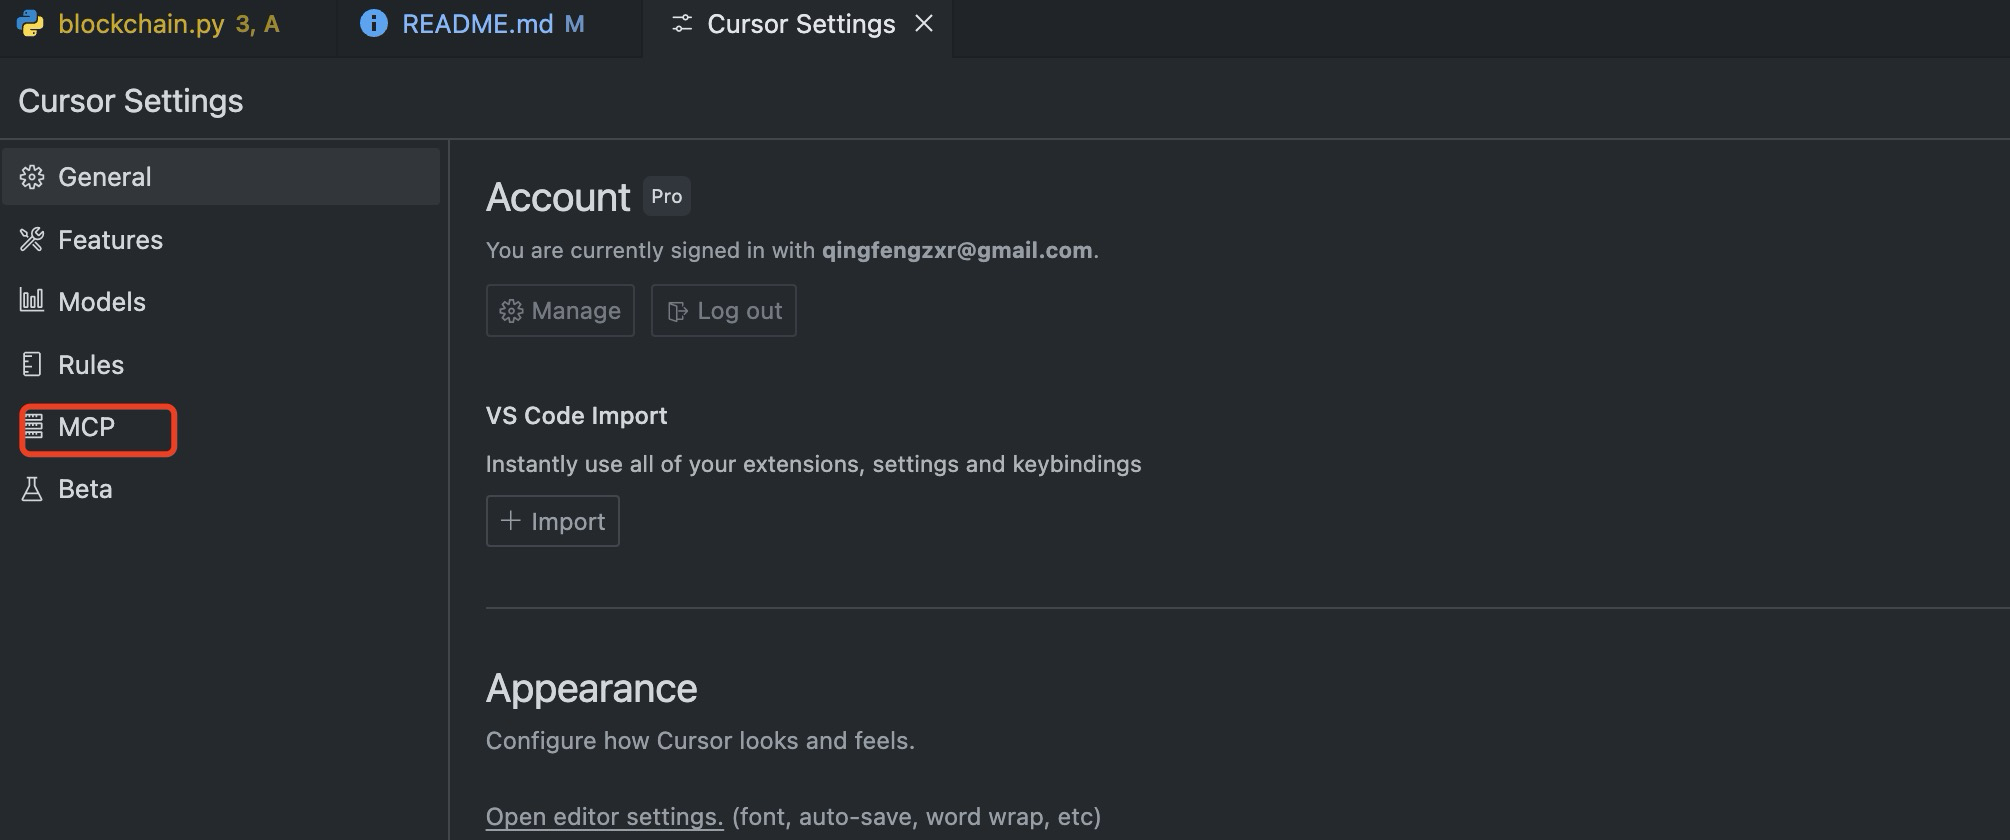Click the MCP server icon in sidebar

tap(34, 427)
